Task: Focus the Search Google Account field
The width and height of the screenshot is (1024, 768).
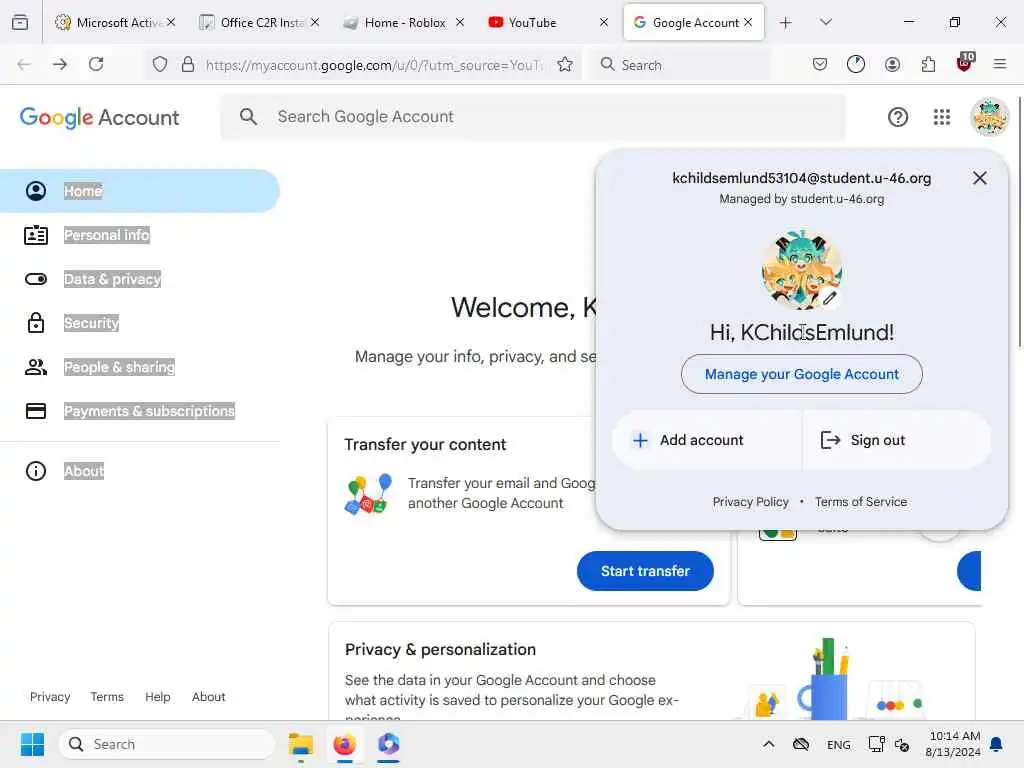Action: (532, 117)
